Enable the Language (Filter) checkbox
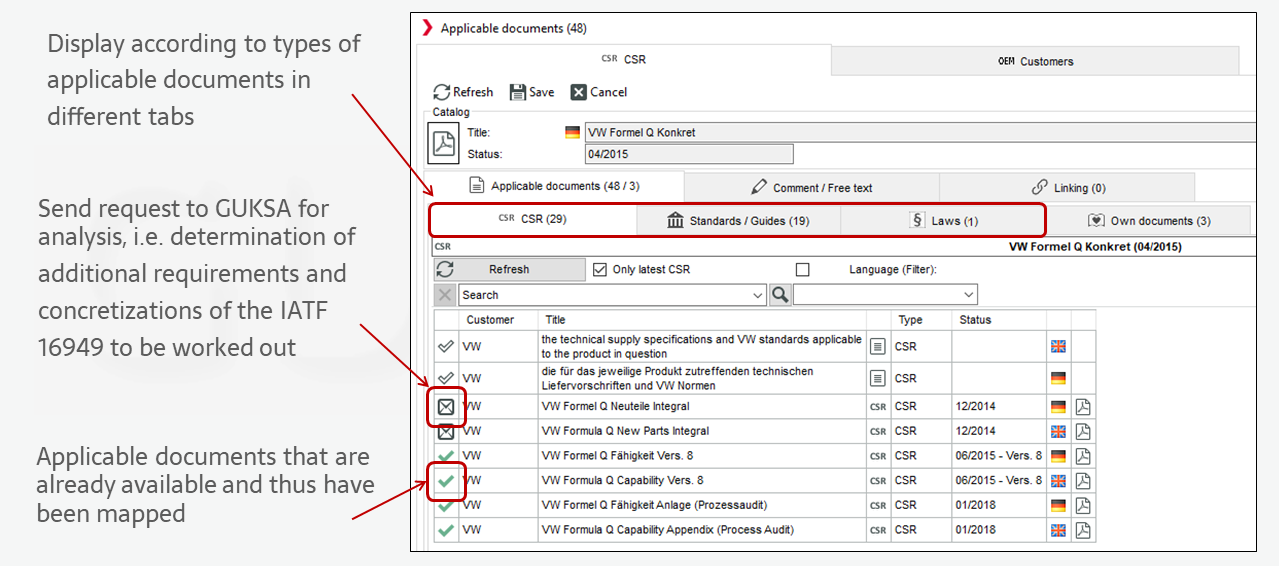 802,270
